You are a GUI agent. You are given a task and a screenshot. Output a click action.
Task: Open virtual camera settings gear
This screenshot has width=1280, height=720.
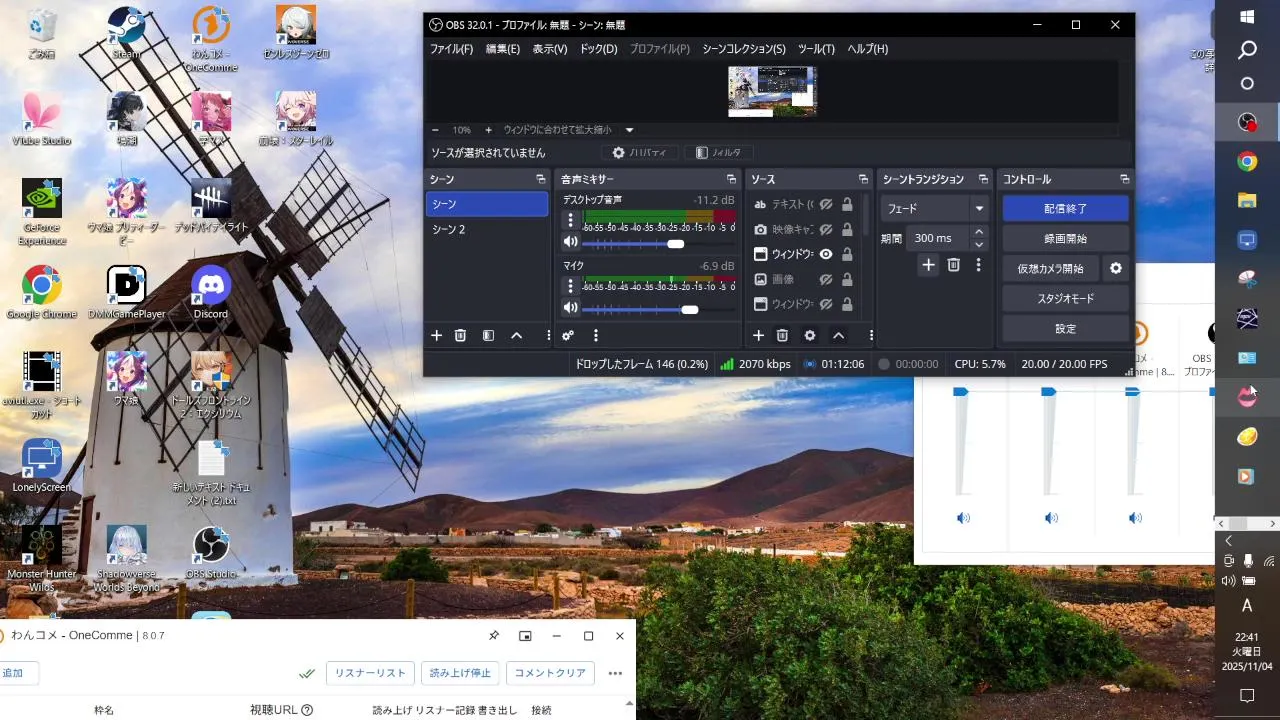click(1116, 268)
